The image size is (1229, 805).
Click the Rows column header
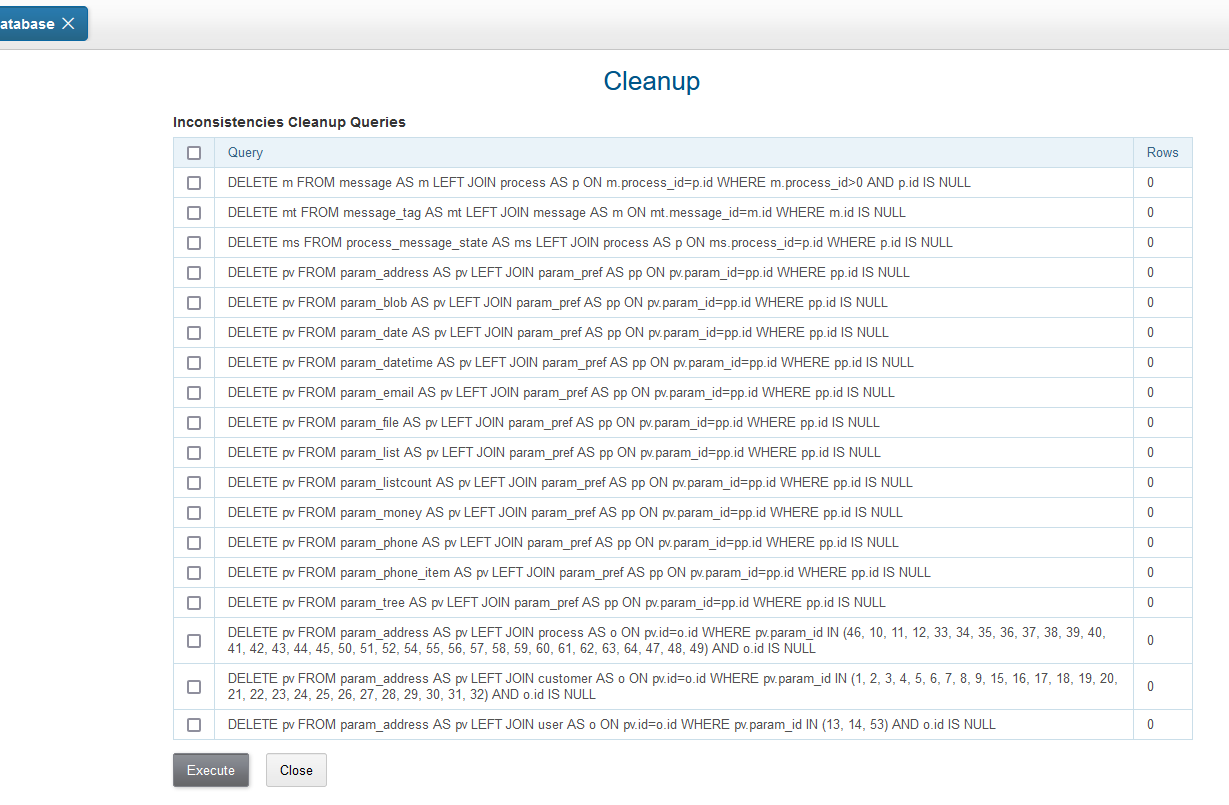tap(1162, 153)
